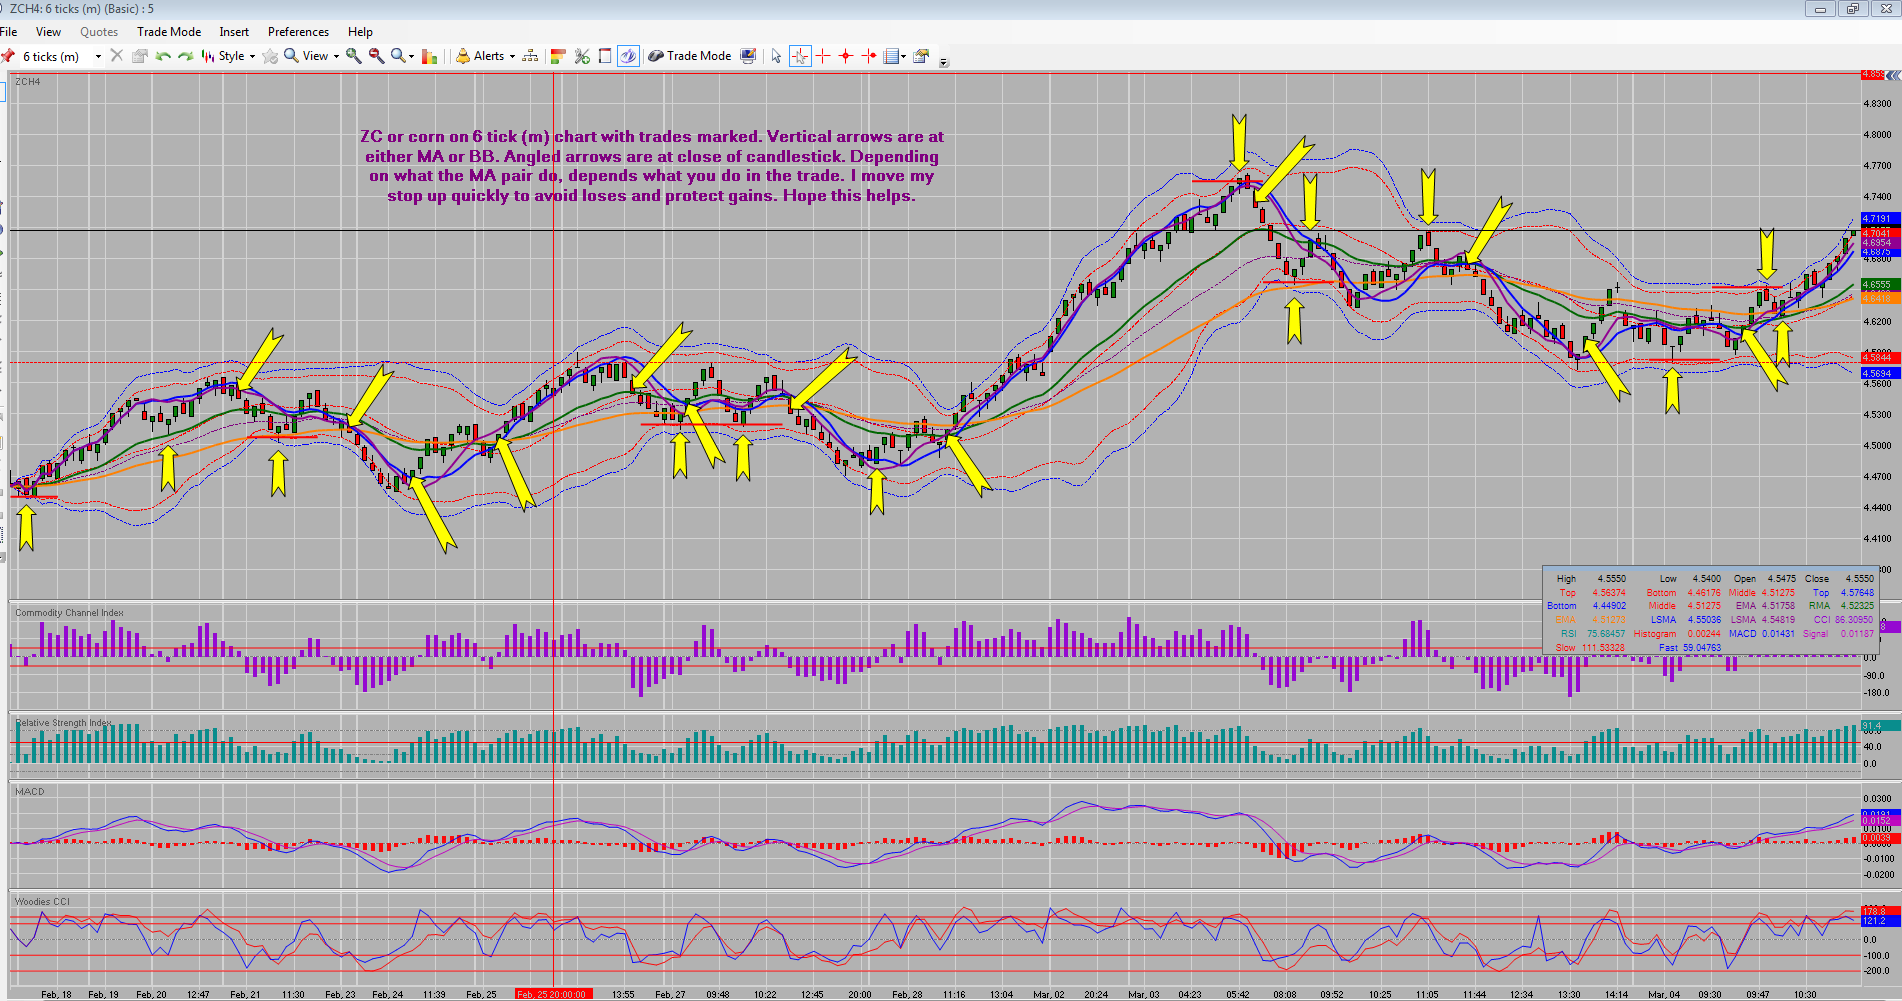Click the favorites star icon
1902x1001 pixels.
pyautogui.click(x=270, y=56)
